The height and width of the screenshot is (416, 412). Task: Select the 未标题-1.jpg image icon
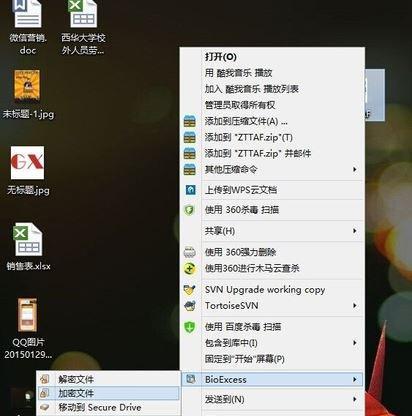[27, 85]
